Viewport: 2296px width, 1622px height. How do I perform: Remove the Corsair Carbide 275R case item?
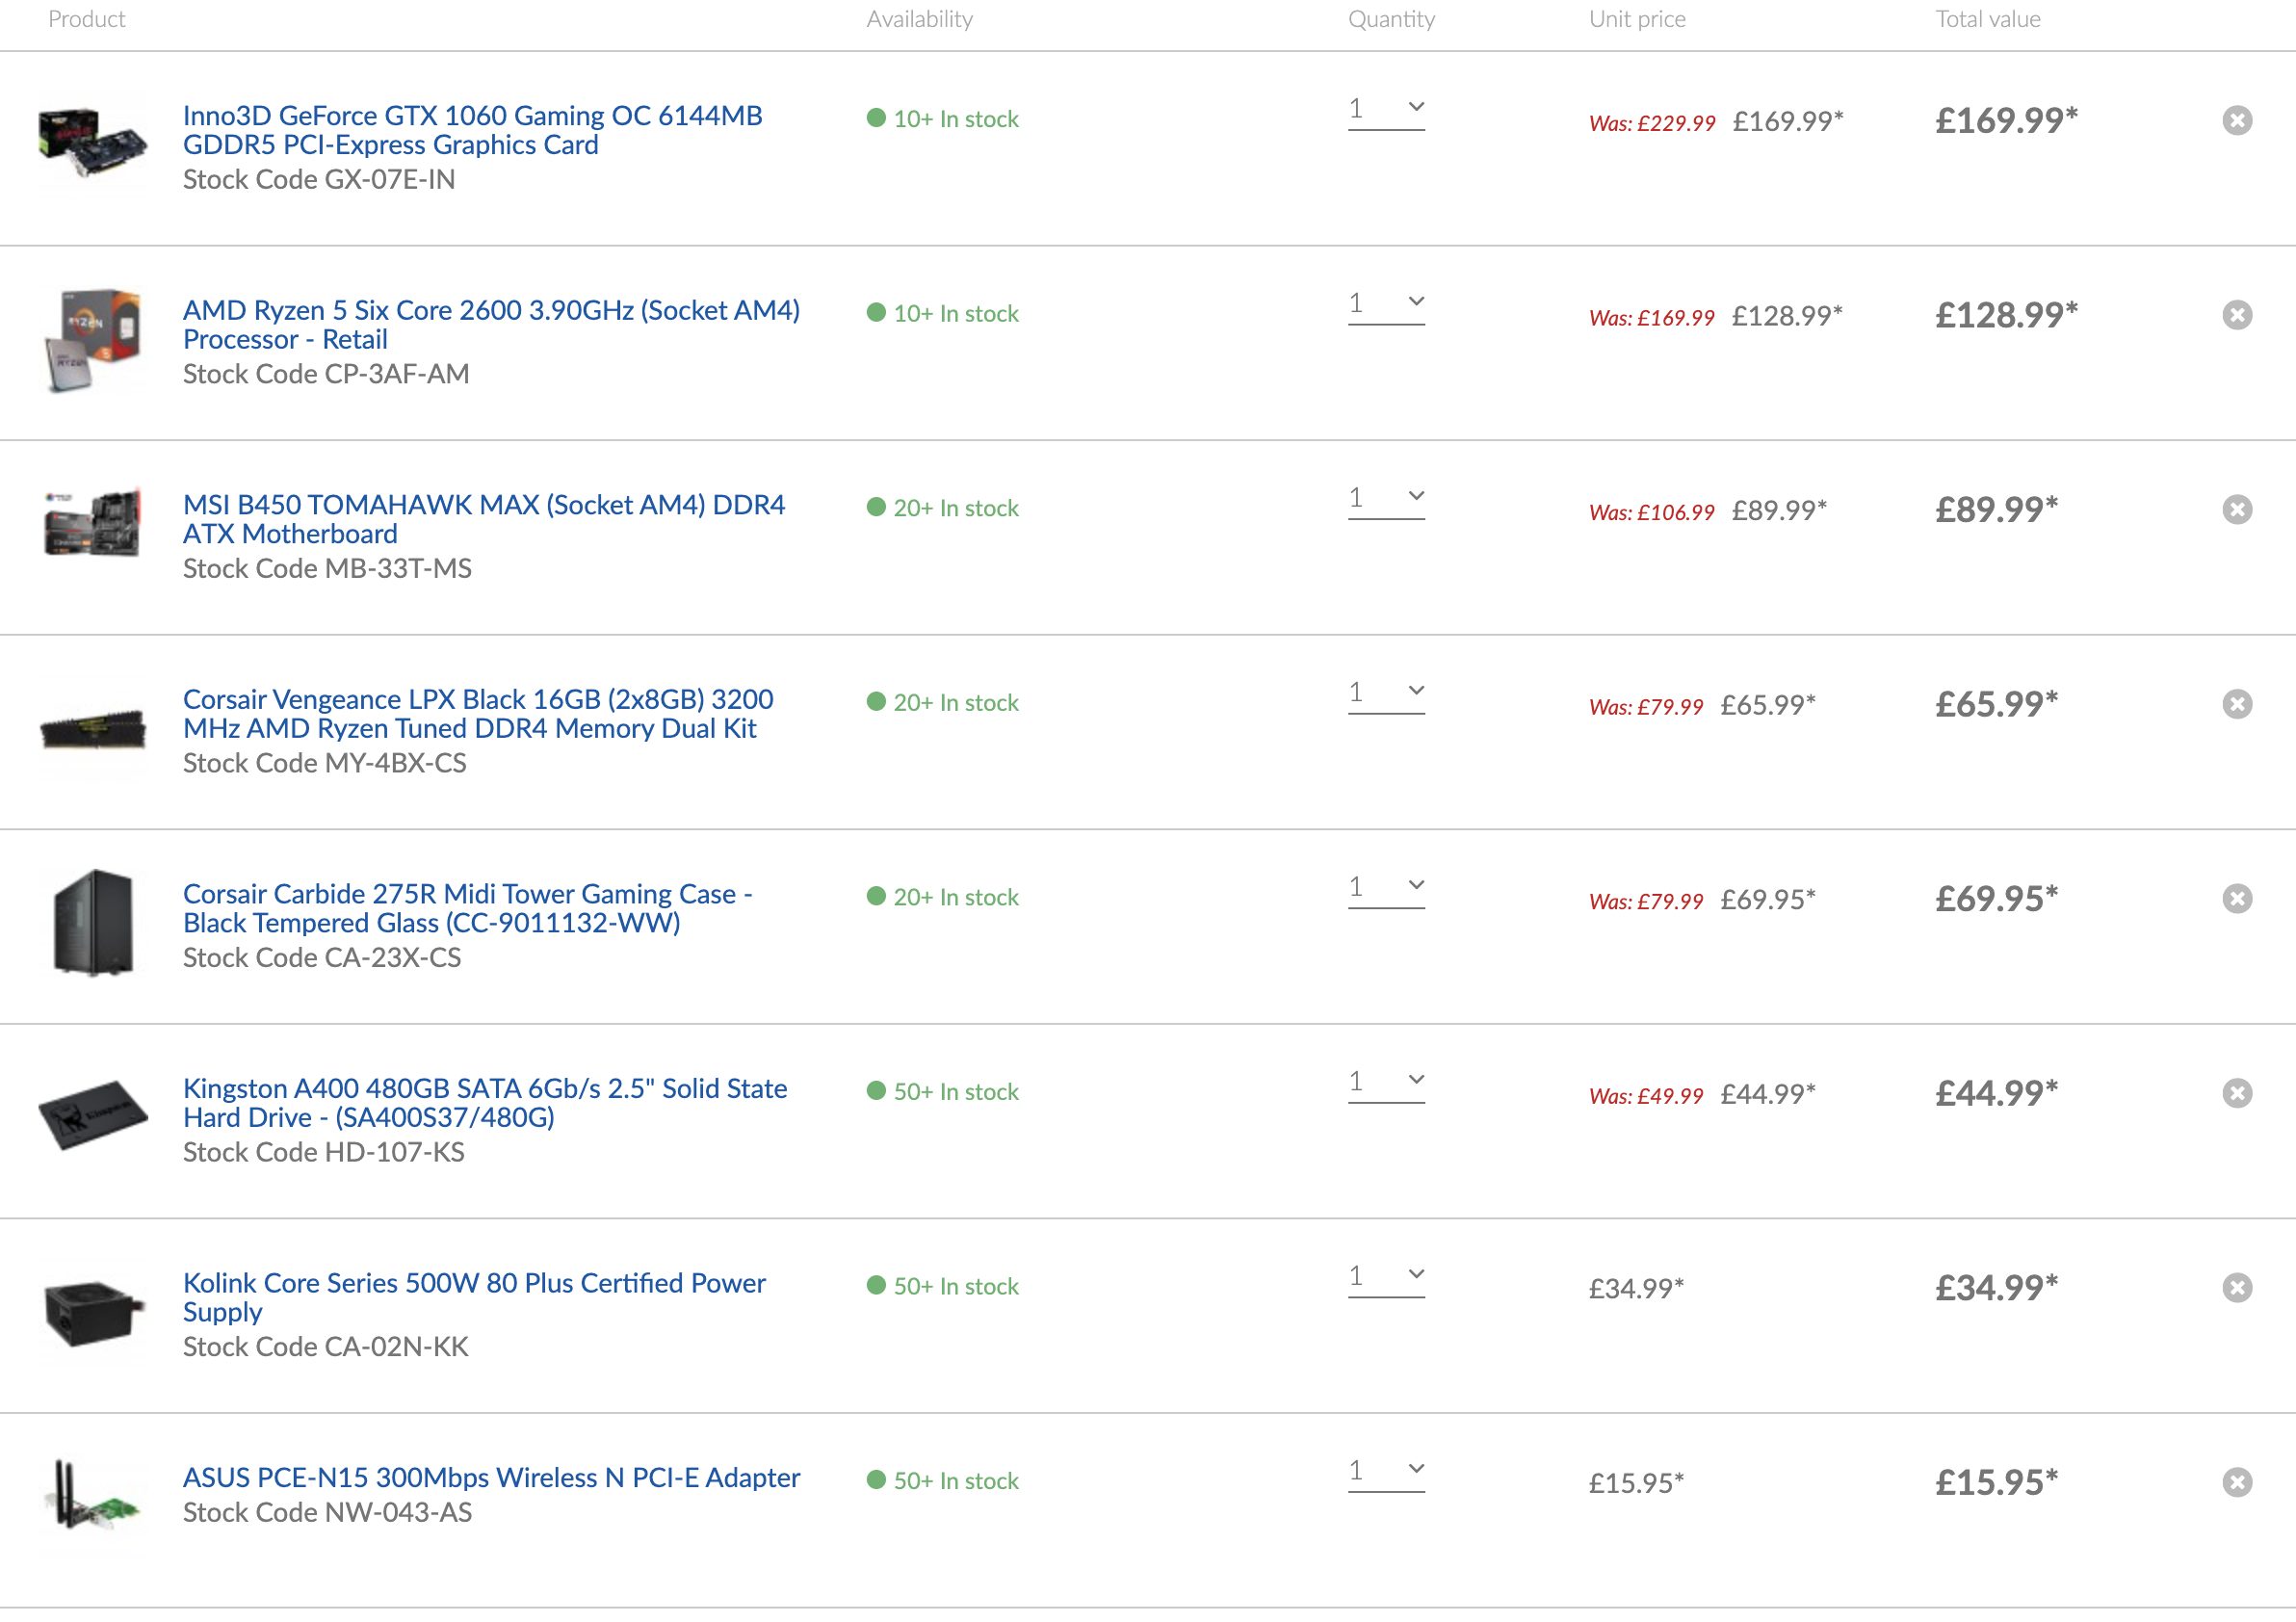pos(2237,899)
